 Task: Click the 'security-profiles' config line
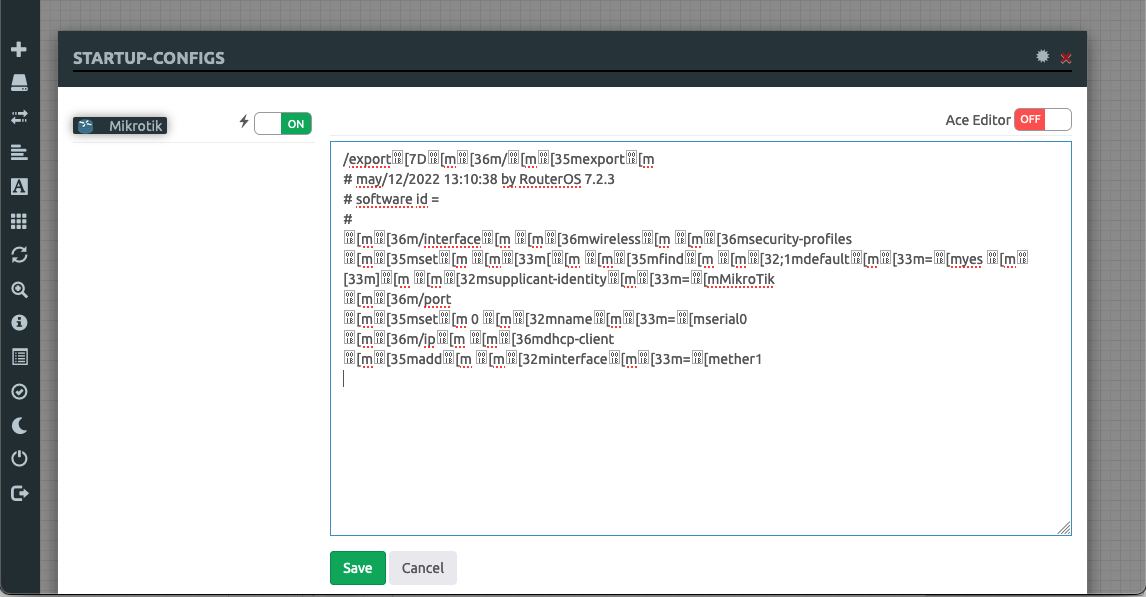click(598, 239)
